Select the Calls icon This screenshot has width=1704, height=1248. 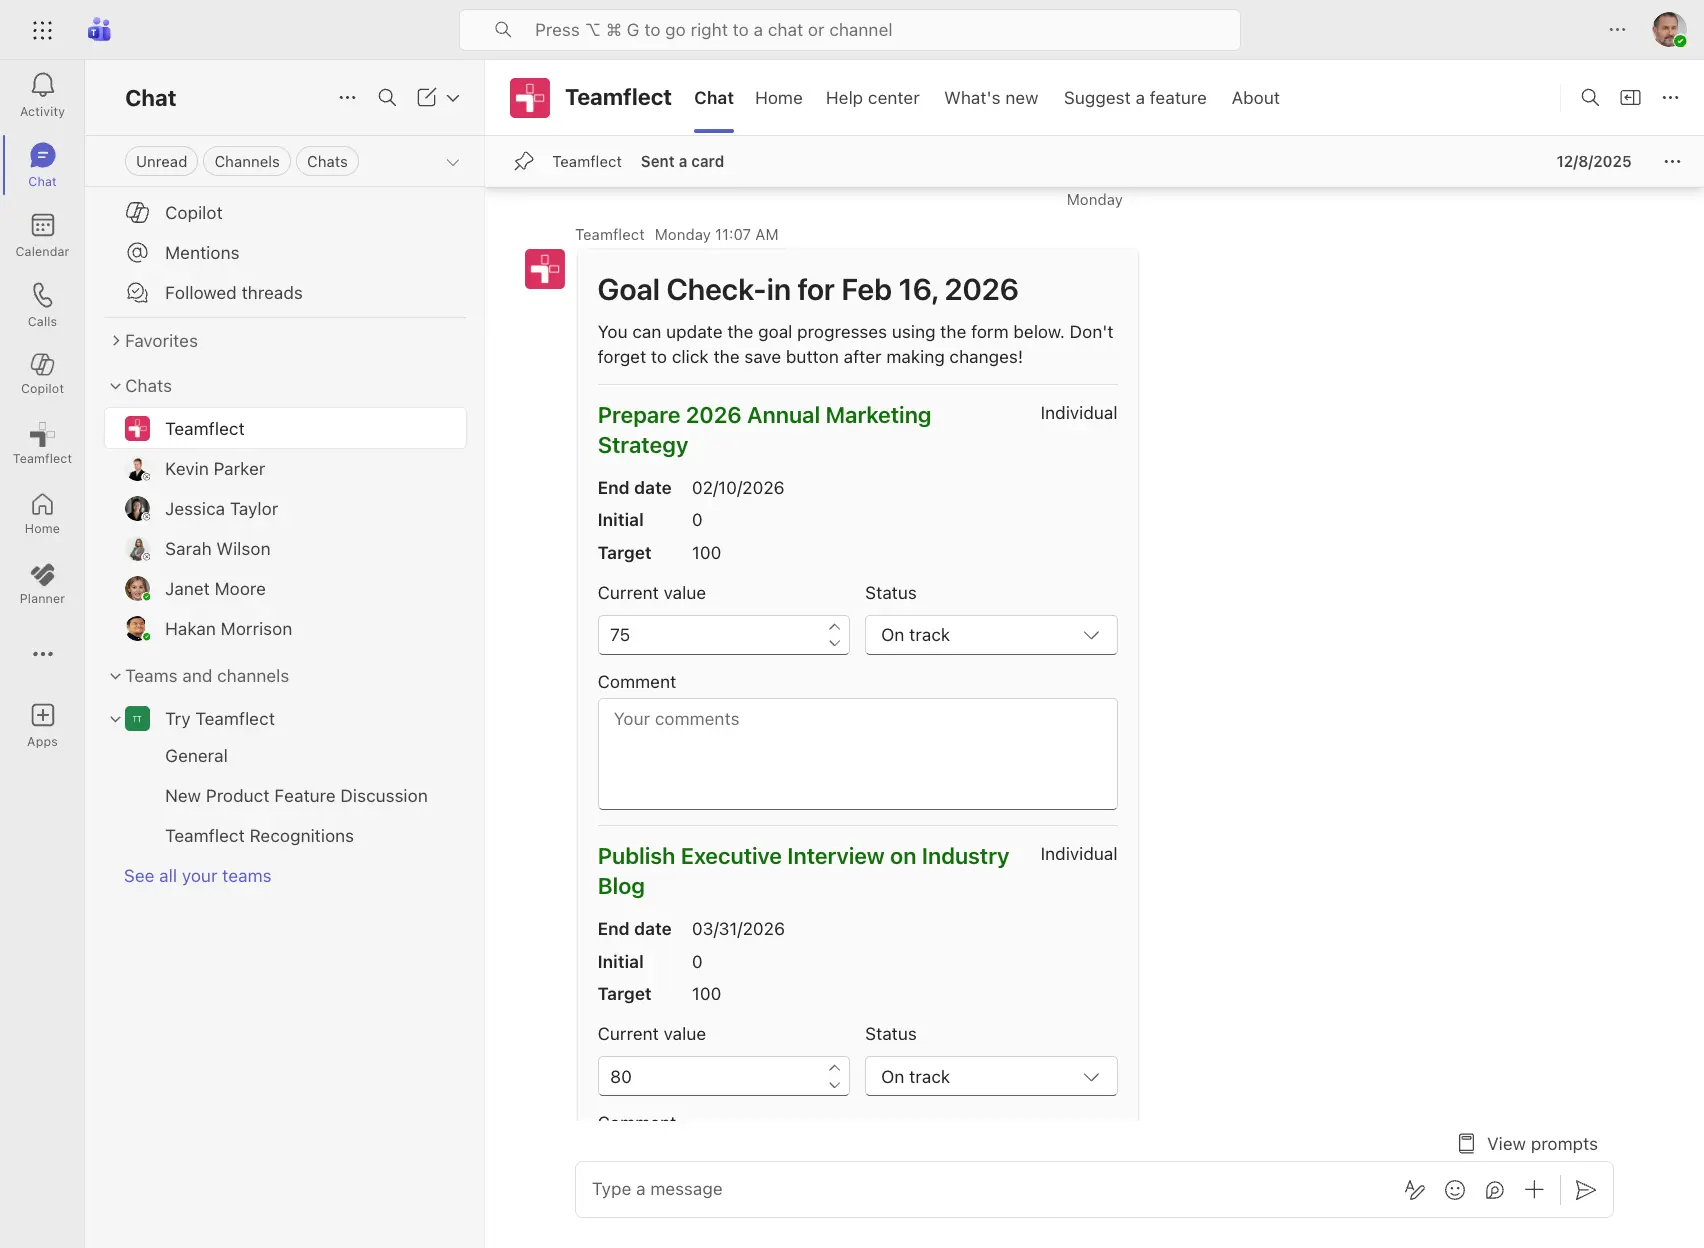(x=42, y=303)
